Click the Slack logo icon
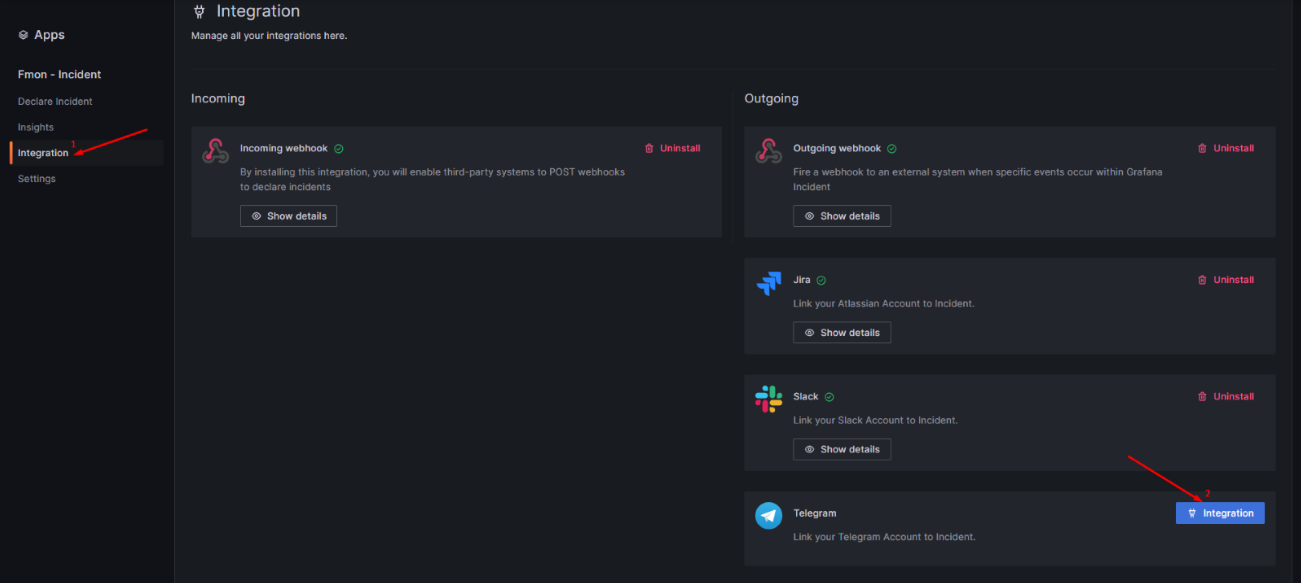This screenshot has height=583, width=1301. 768,399
